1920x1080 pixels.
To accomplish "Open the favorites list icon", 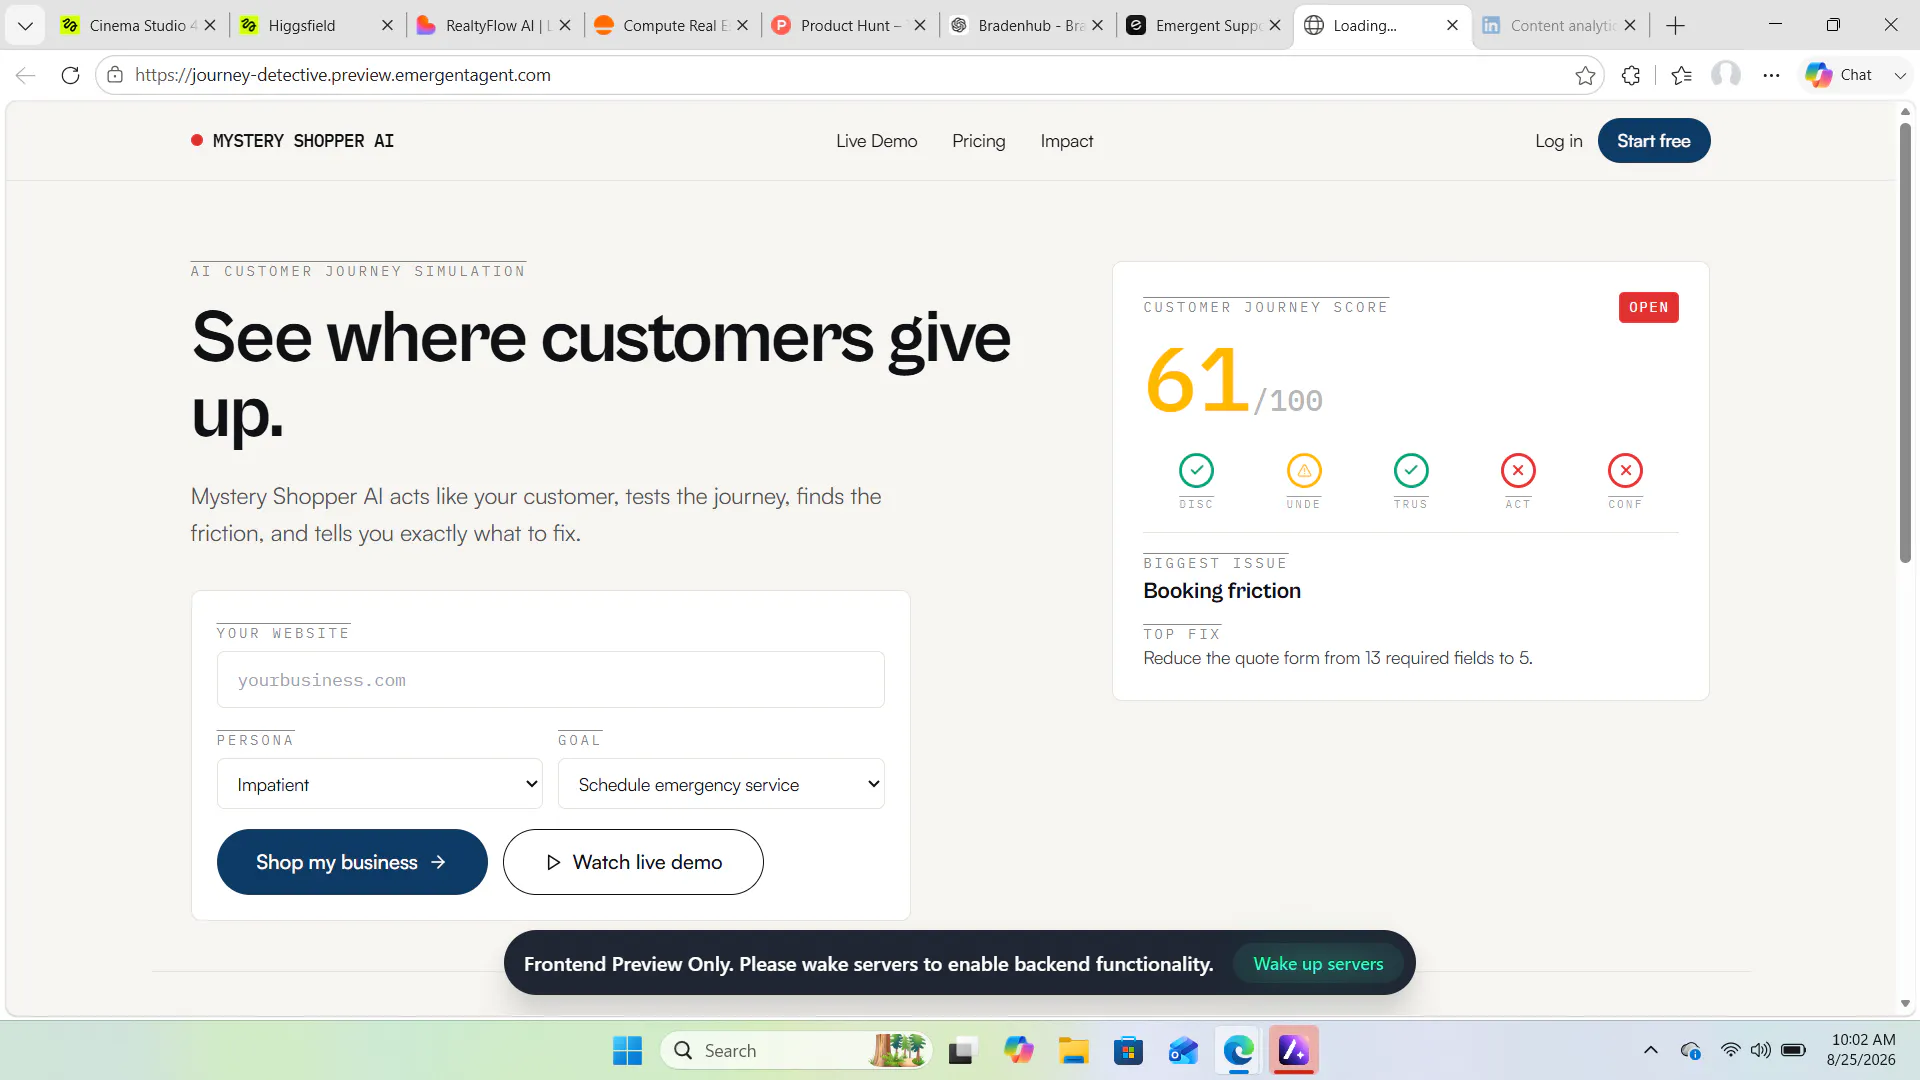I will point(1681,75).
